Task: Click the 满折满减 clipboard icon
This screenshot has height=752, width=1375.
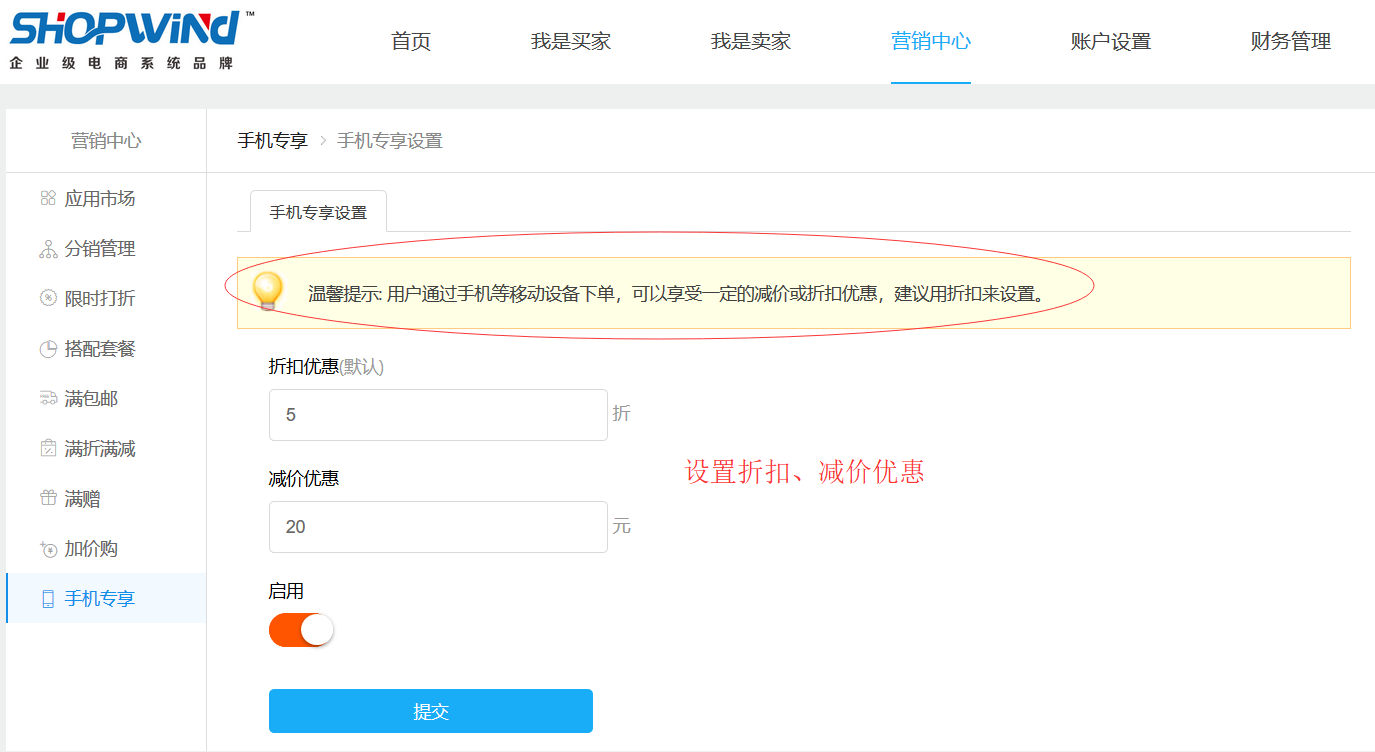Action: [48, 448]
